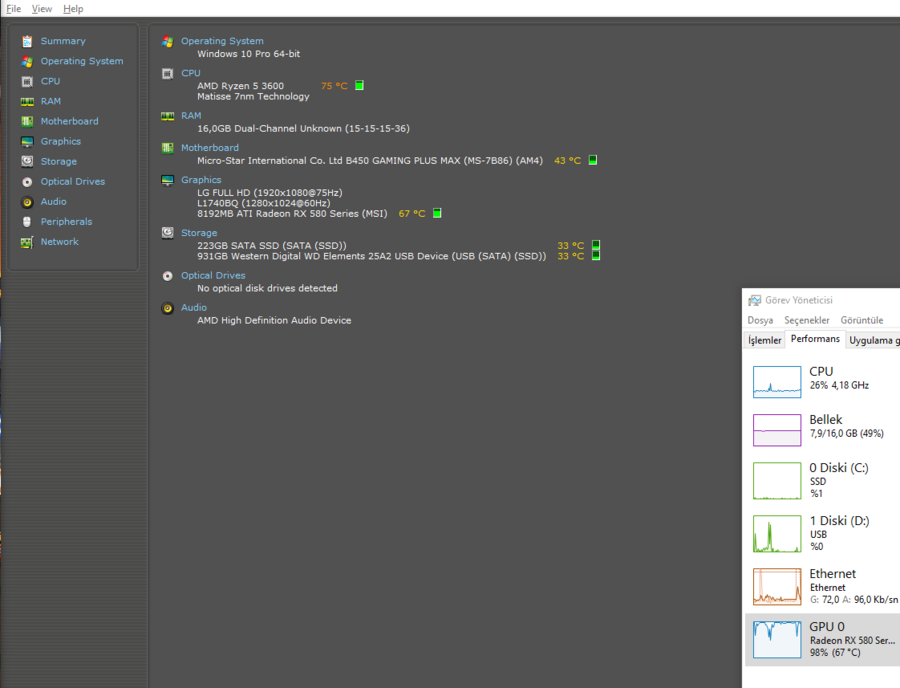This screenshot has width=900, height=688.
Task: Click the Optical Drives disc sidebar icon
Action: tap(27, 182)
